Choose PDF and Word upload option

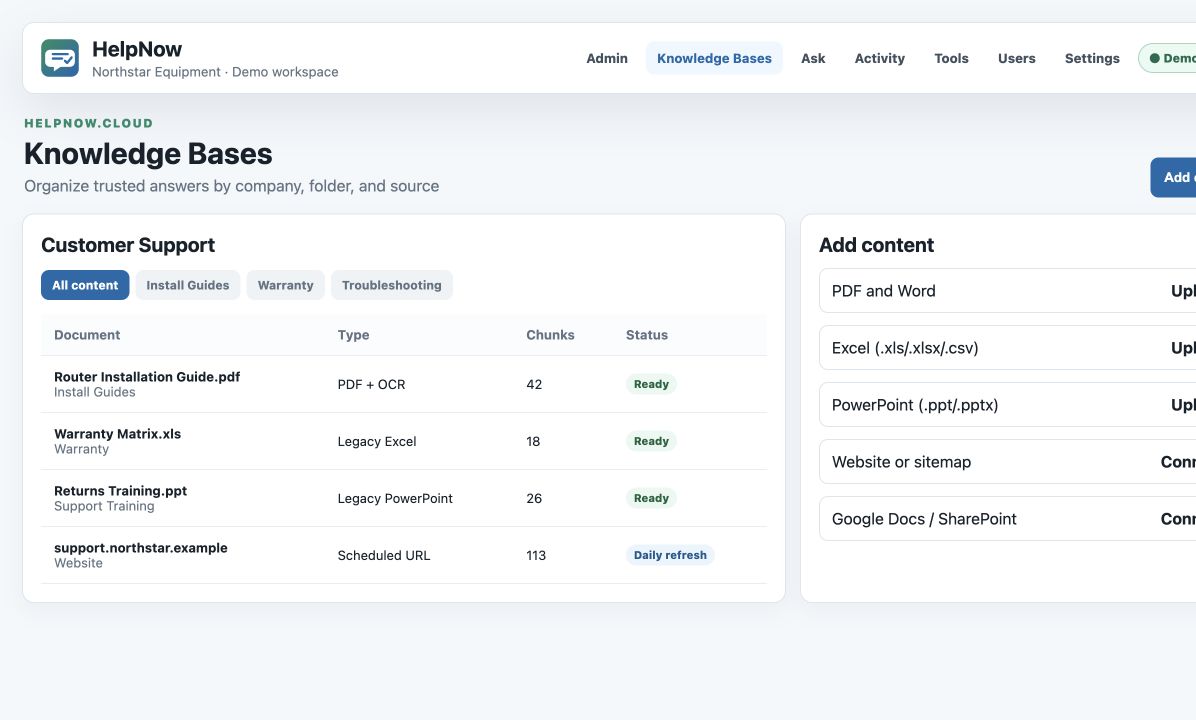point(1007,291)
